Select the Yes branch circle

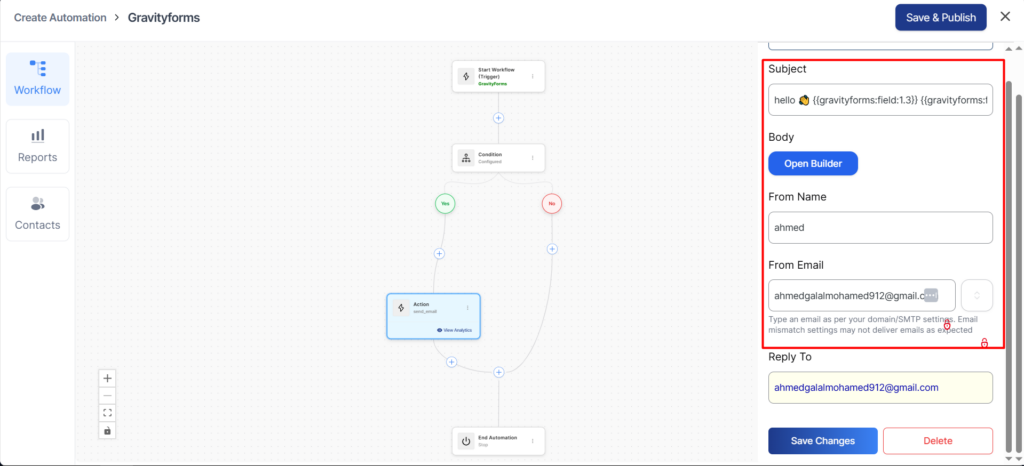(x=445, y=203)
